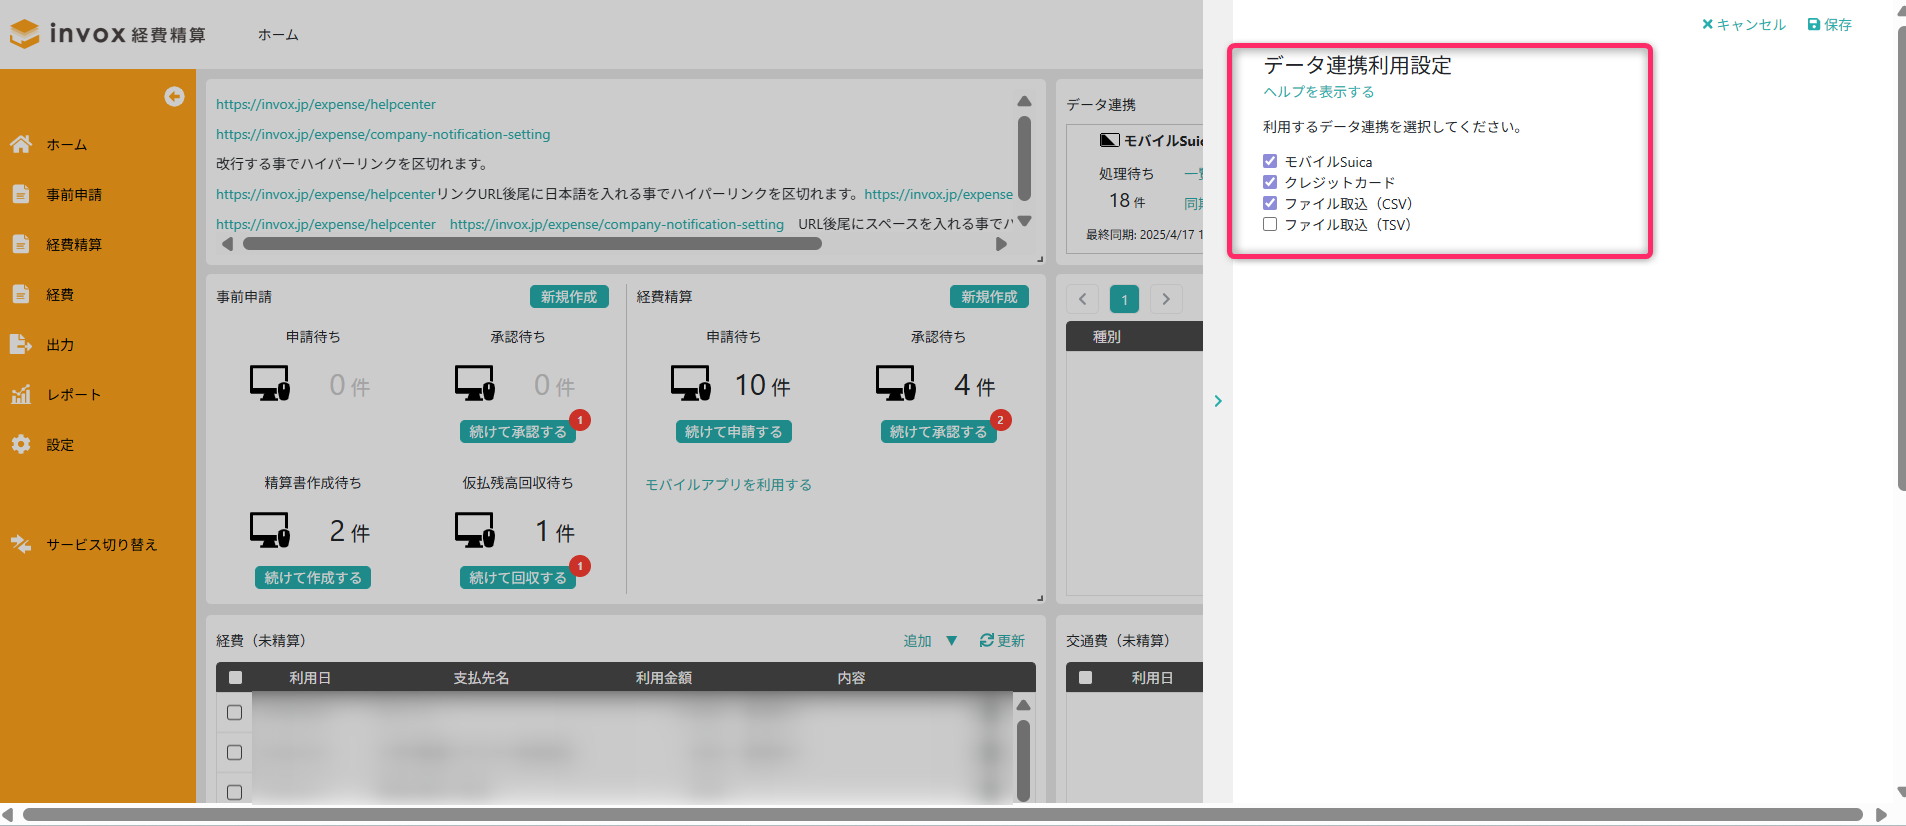Click the 更新 refresh icon
The width and height of the screenshot is (1906, 826).
(986, 640)
